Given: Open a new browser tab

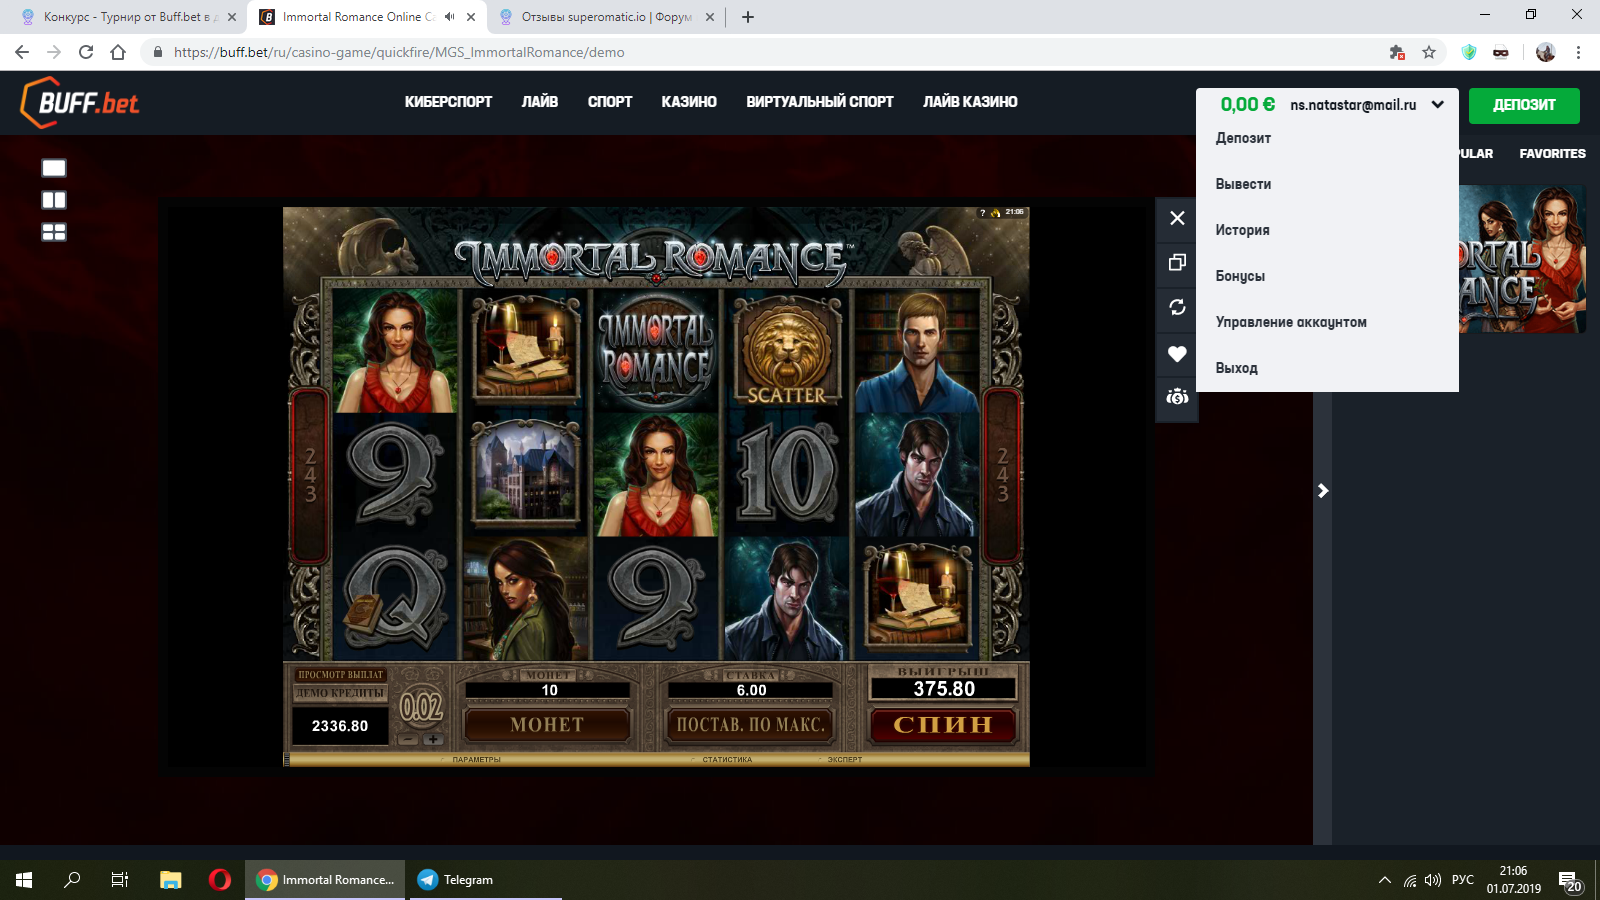Looking at the screenshot, I should [747, 17].
